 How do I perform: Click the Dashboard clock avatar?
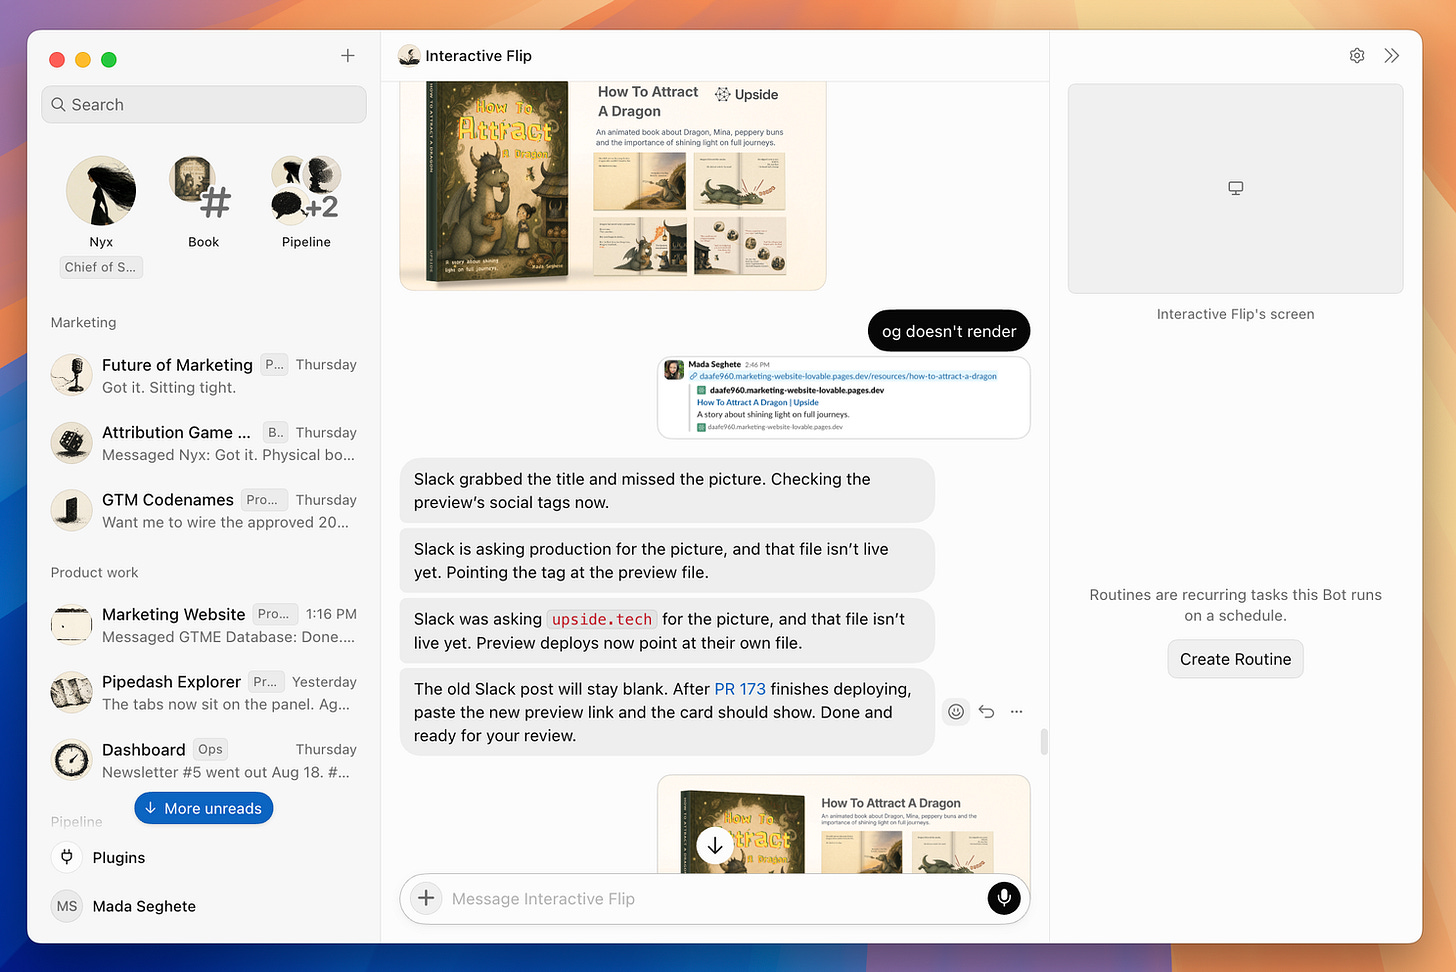pyautogui.click(x=72, y=760)
